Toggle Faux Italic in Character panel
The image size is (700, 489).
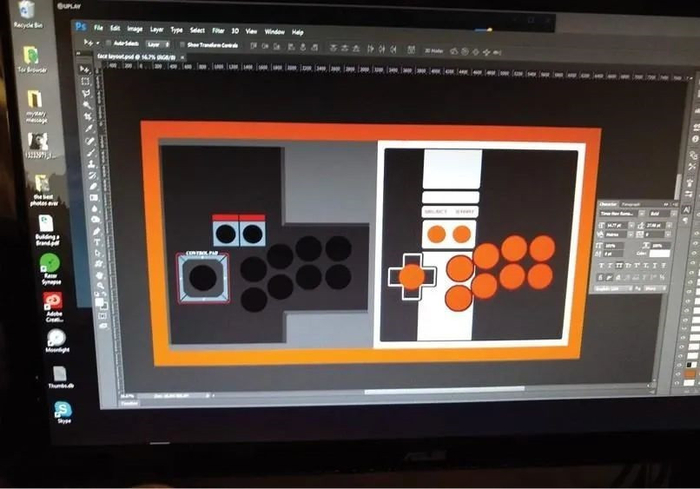click(610, 266)
